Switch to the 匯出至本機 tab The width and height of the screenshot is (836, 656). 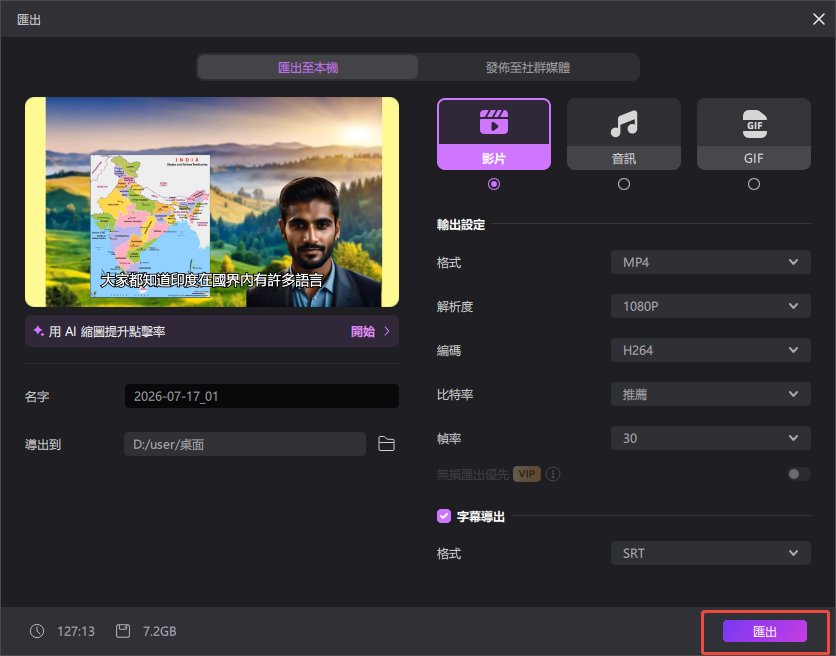pyautogui.click(x=308, y=67)
